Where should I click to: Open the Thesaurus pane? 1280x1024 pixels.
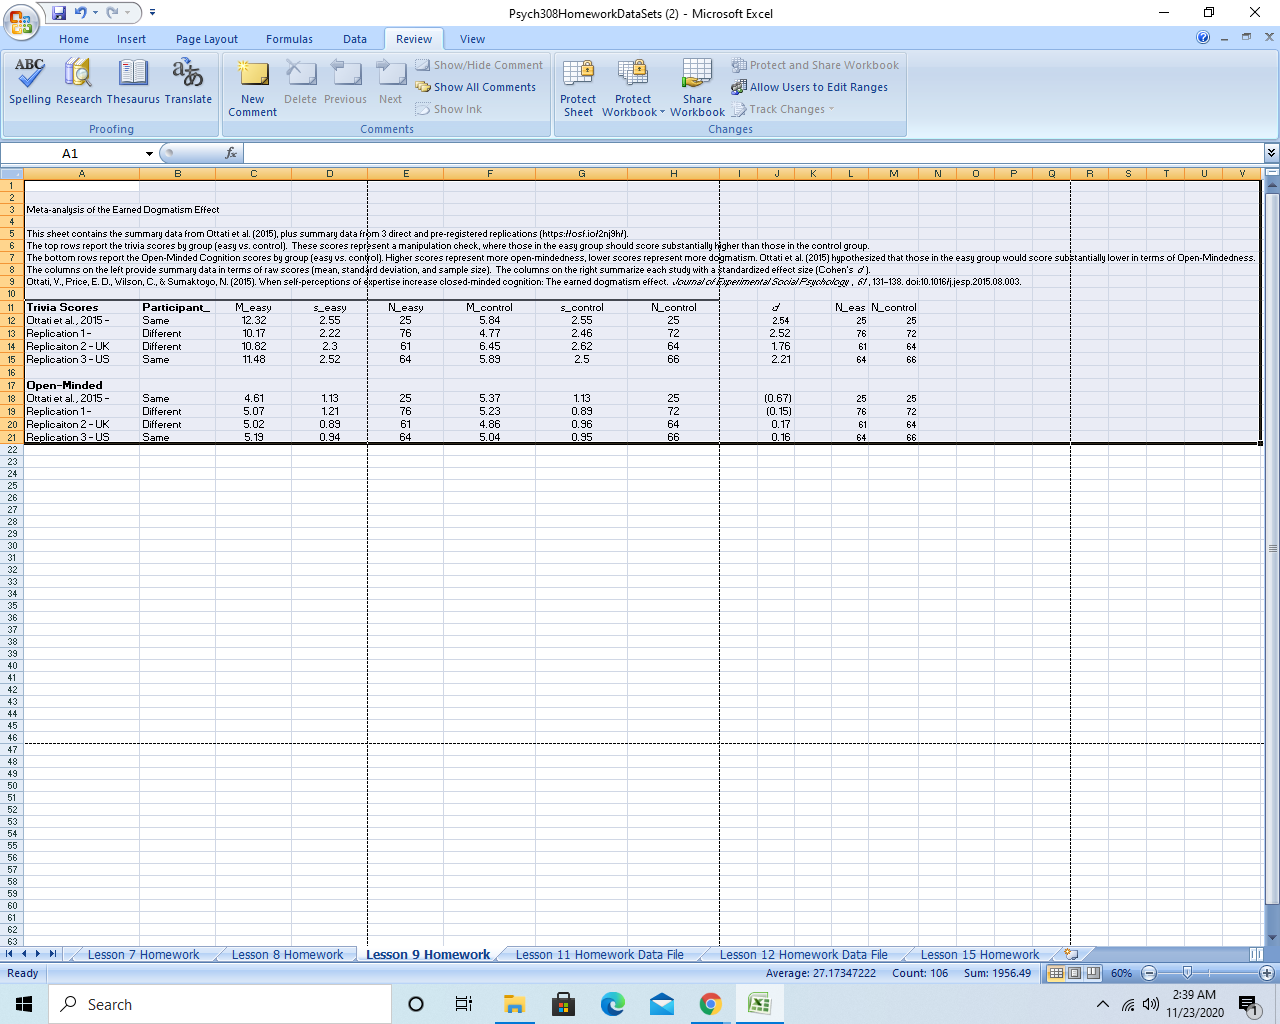pyautogui.click(x=133, y=85)
